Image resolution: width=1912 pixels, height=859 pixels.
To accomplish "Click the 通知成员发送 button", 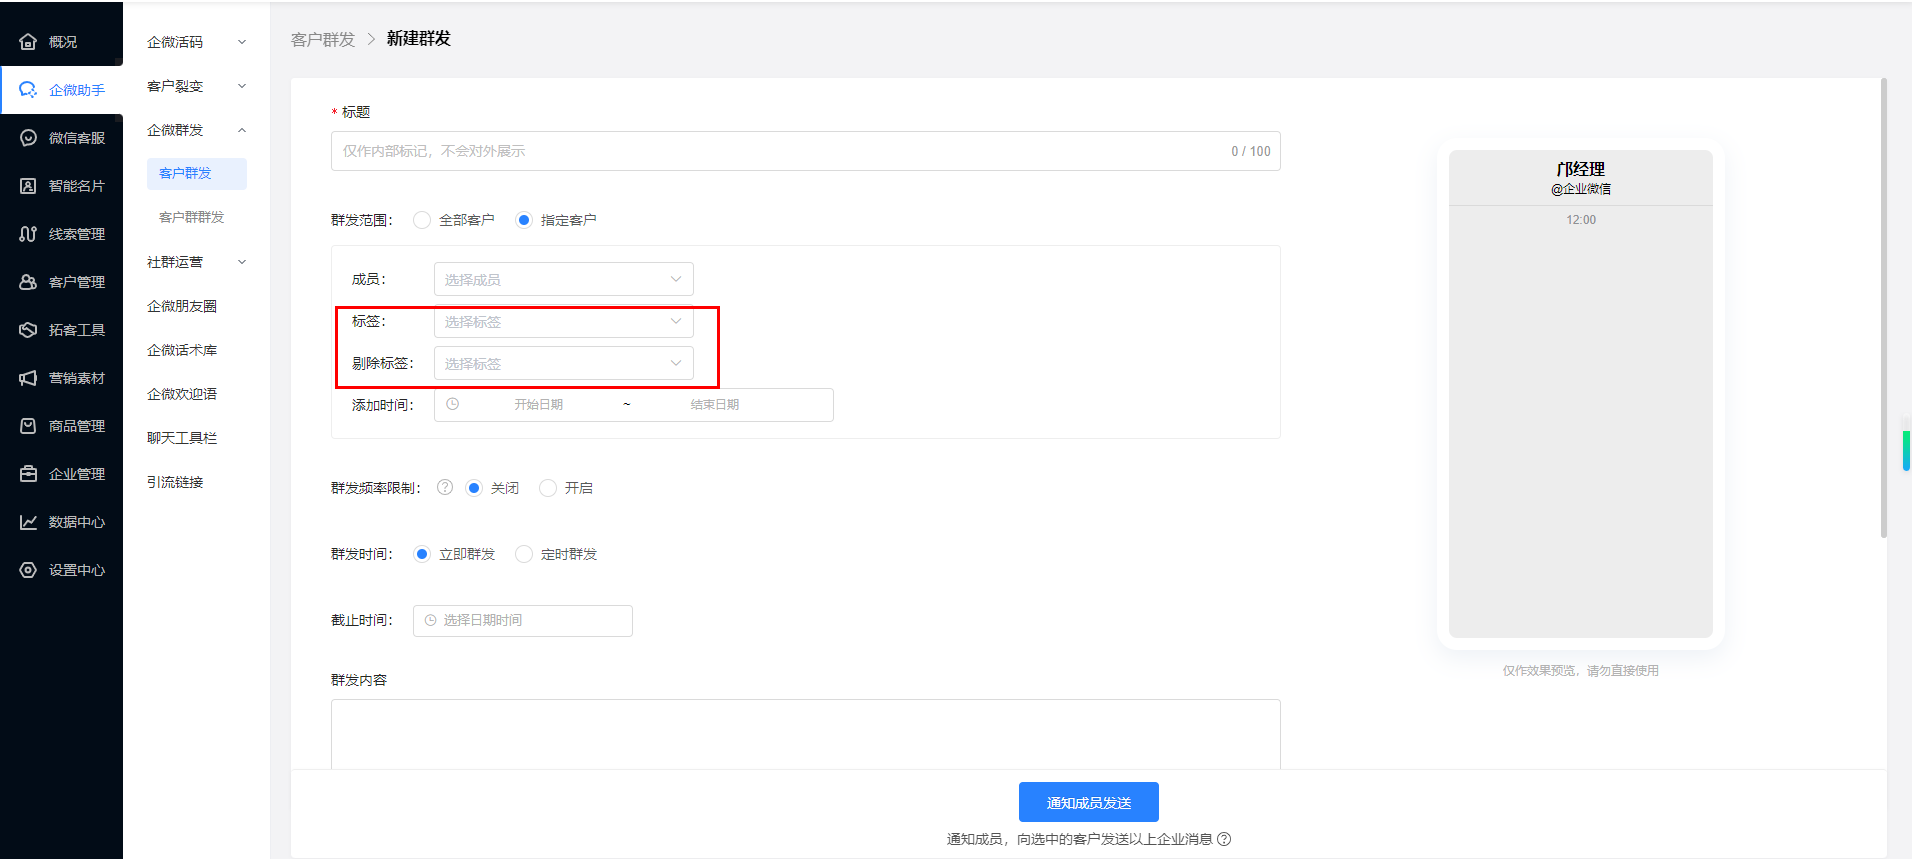I will (1088, 802).
